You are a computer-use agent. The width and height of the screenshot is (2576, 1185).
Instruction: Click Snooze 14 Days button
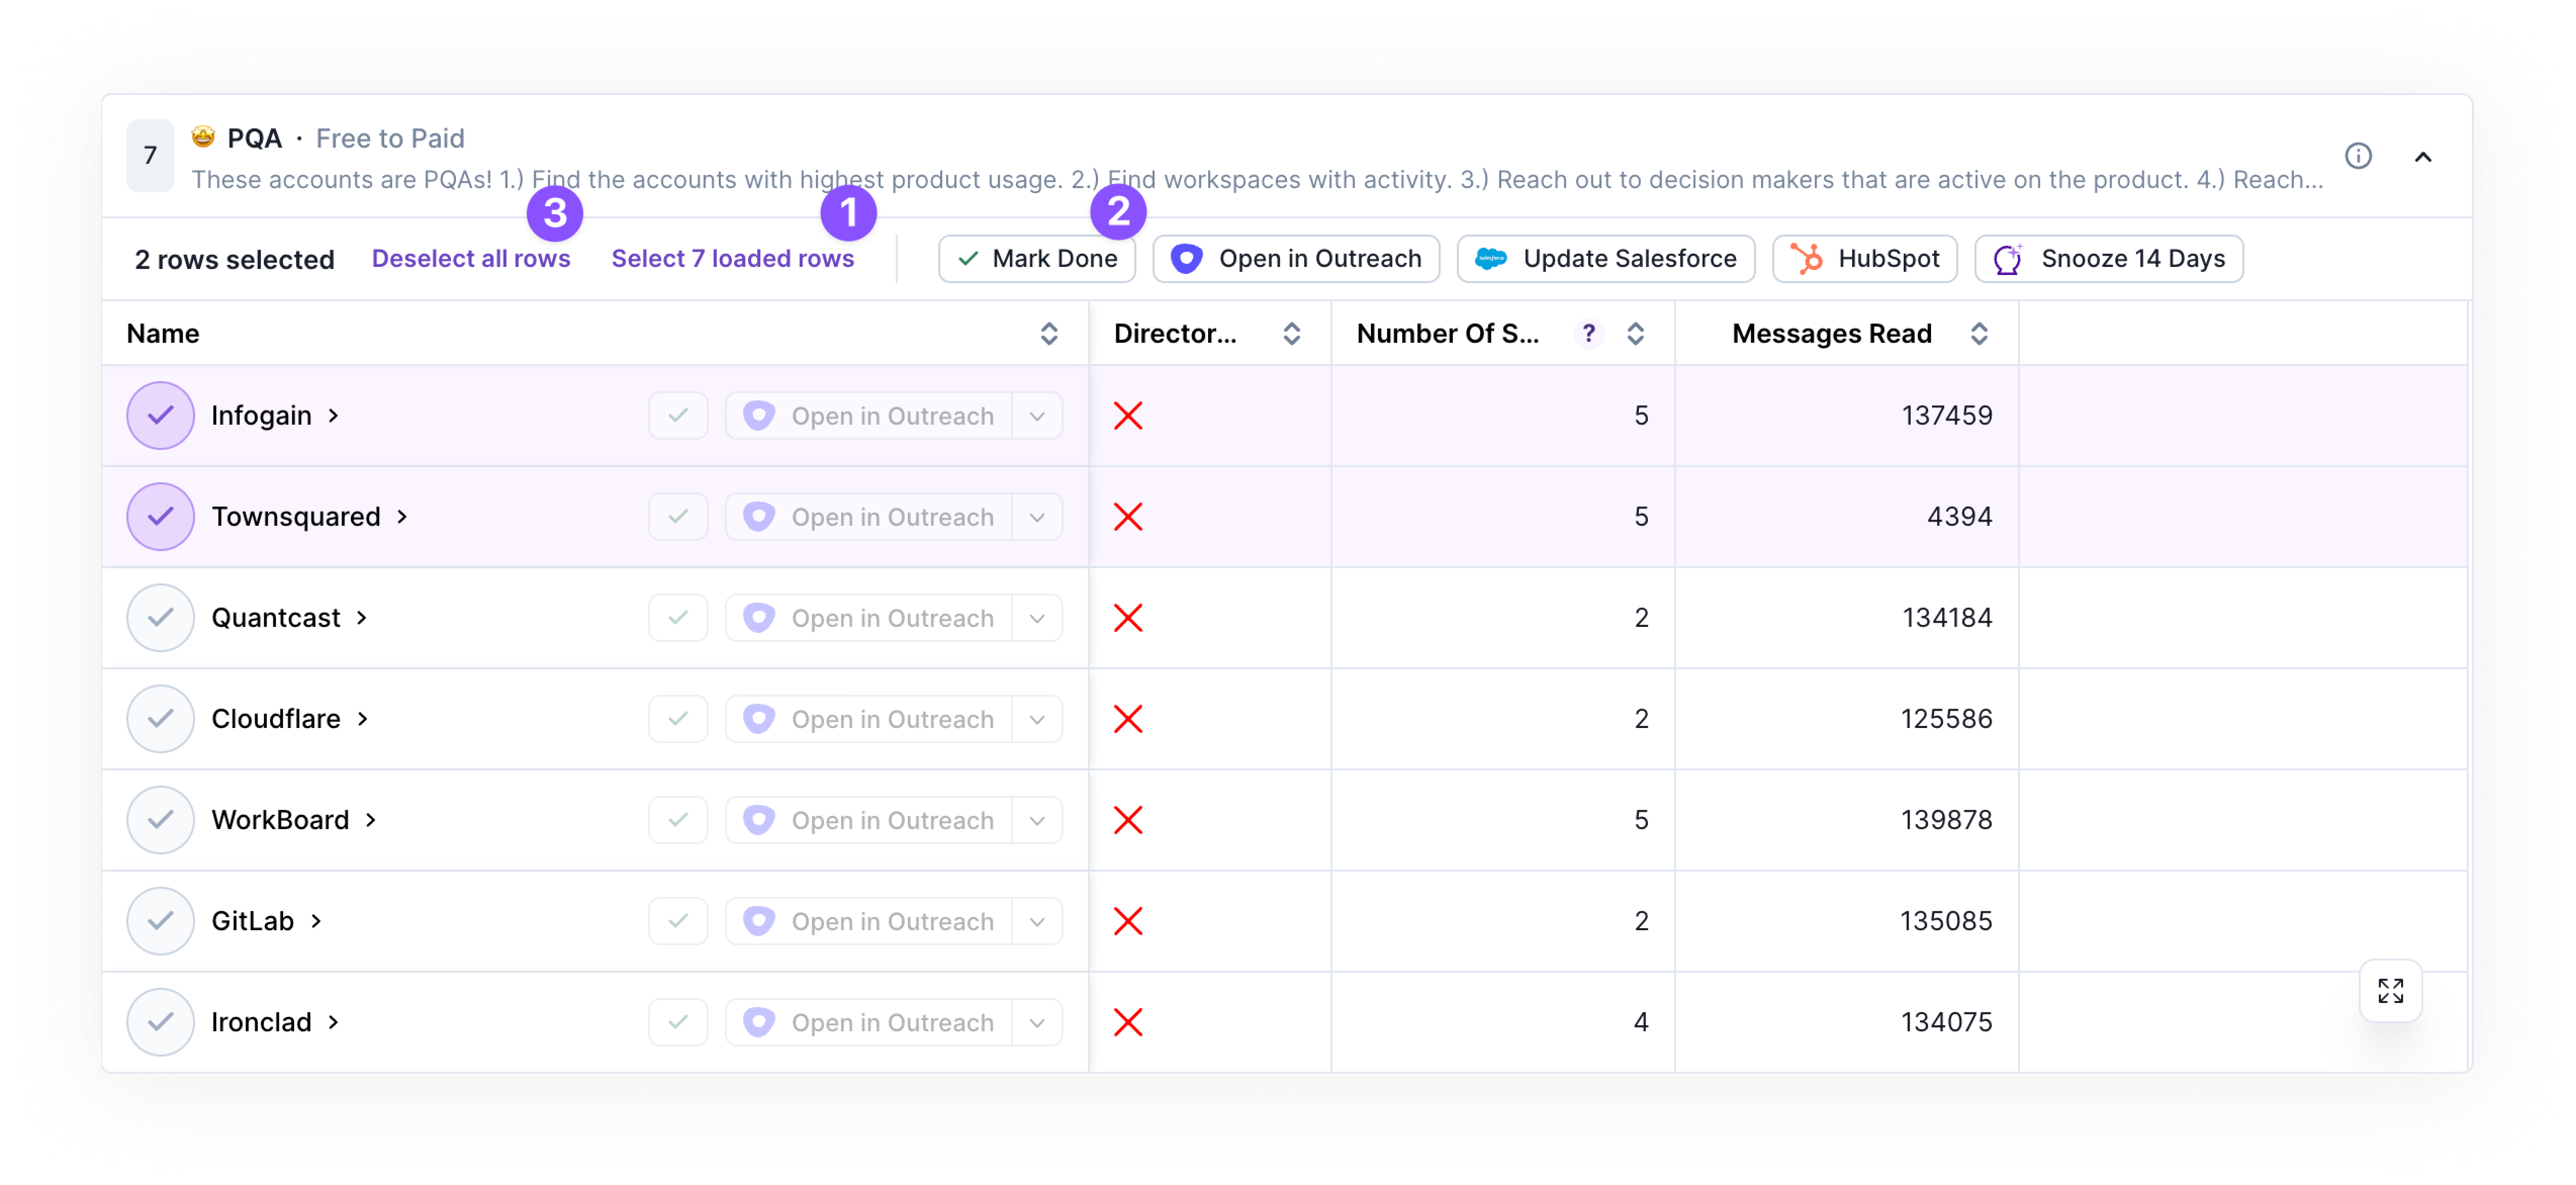coord(2109,259)
